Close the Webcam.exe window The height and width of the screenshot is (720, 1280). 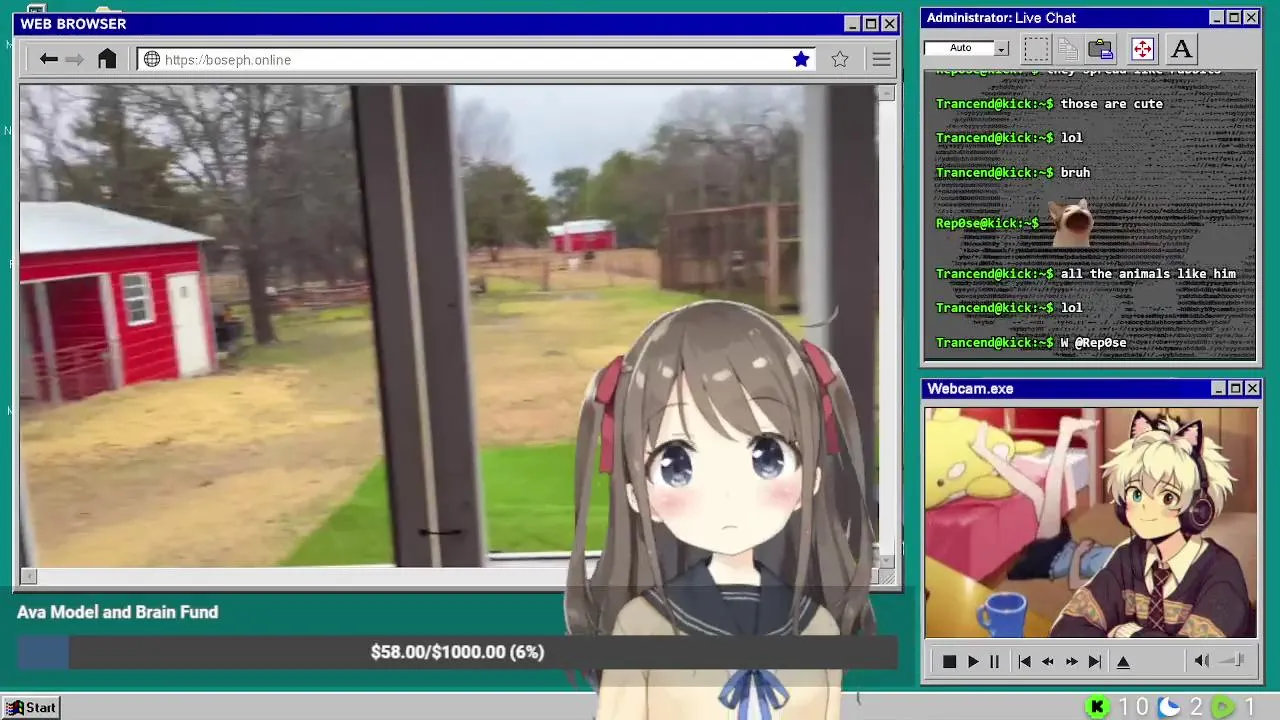[x=1252, y=389]
